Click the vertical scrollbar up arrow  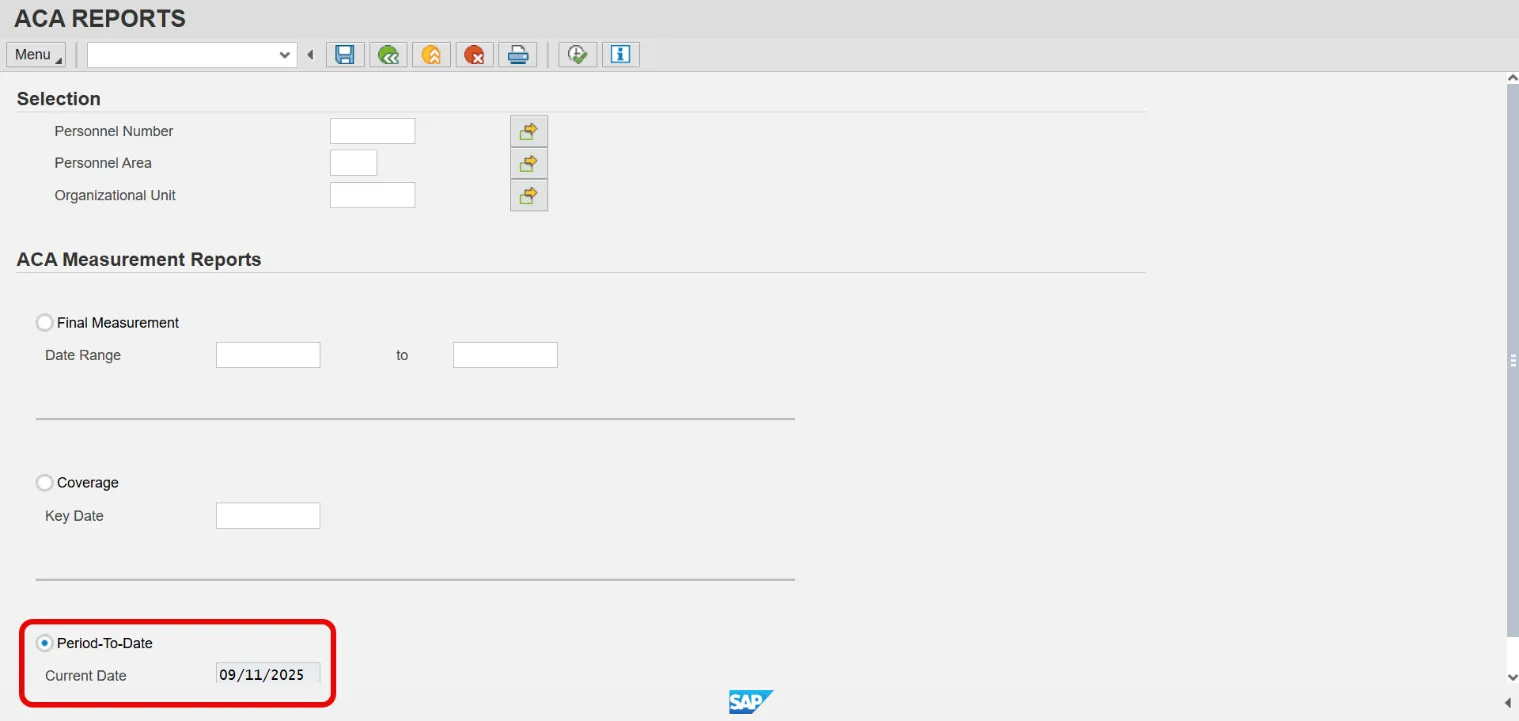pos(1511,78)
